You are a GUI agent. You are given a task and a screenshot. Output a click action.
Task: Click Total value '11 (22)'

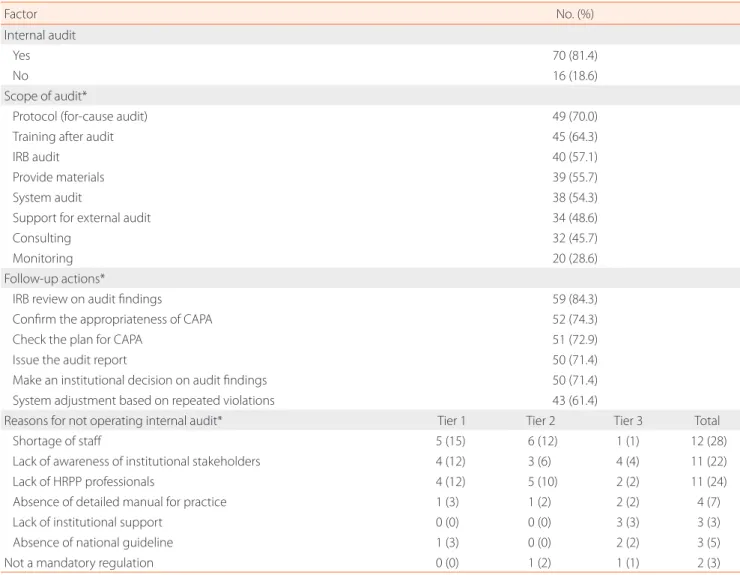tap(709, 462)
